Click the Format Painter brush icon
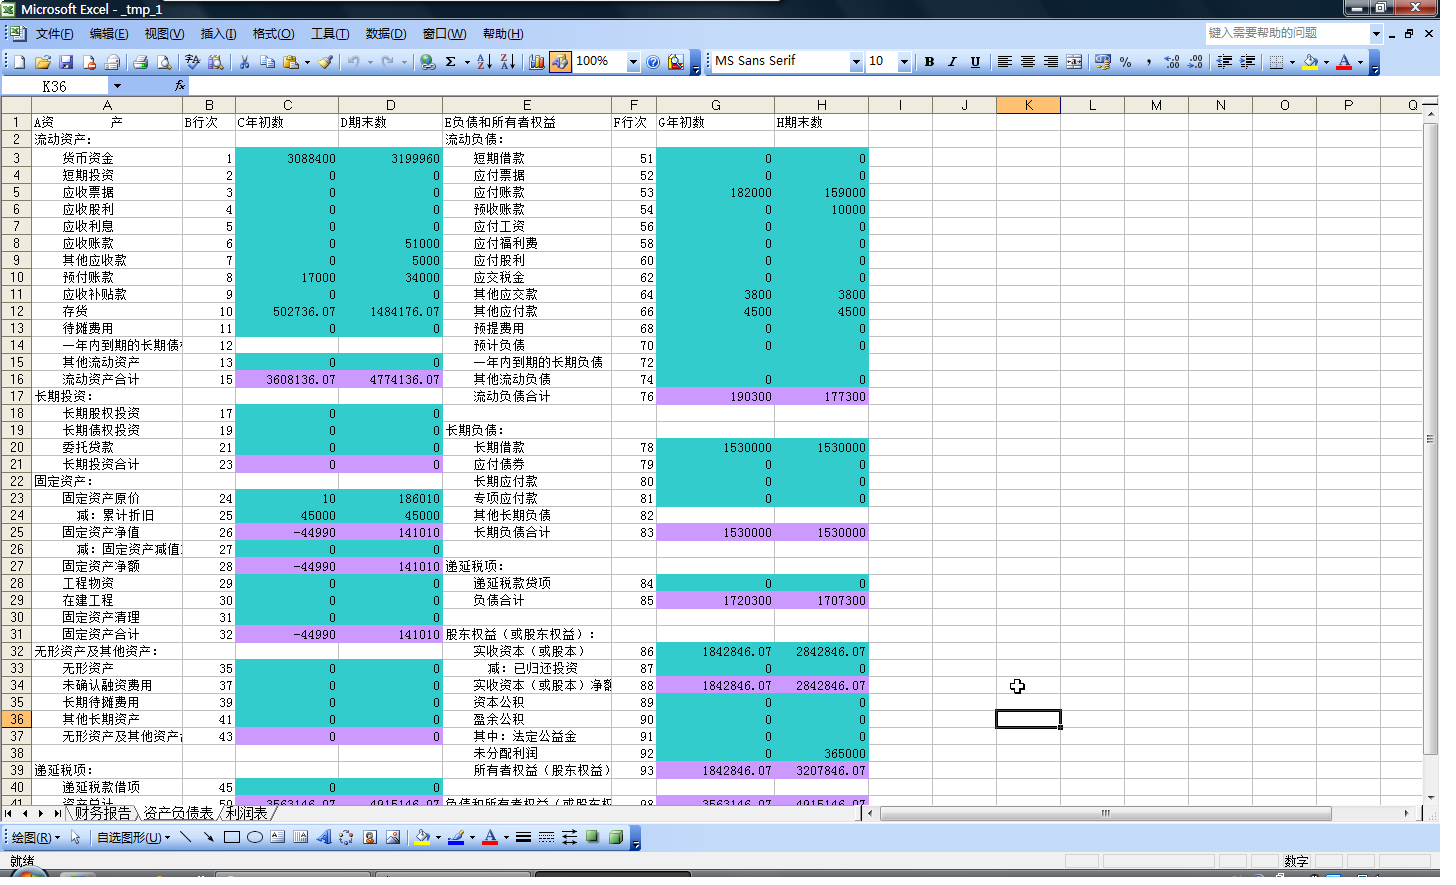Screen dimensions: 1456x885 coord(326,62)
